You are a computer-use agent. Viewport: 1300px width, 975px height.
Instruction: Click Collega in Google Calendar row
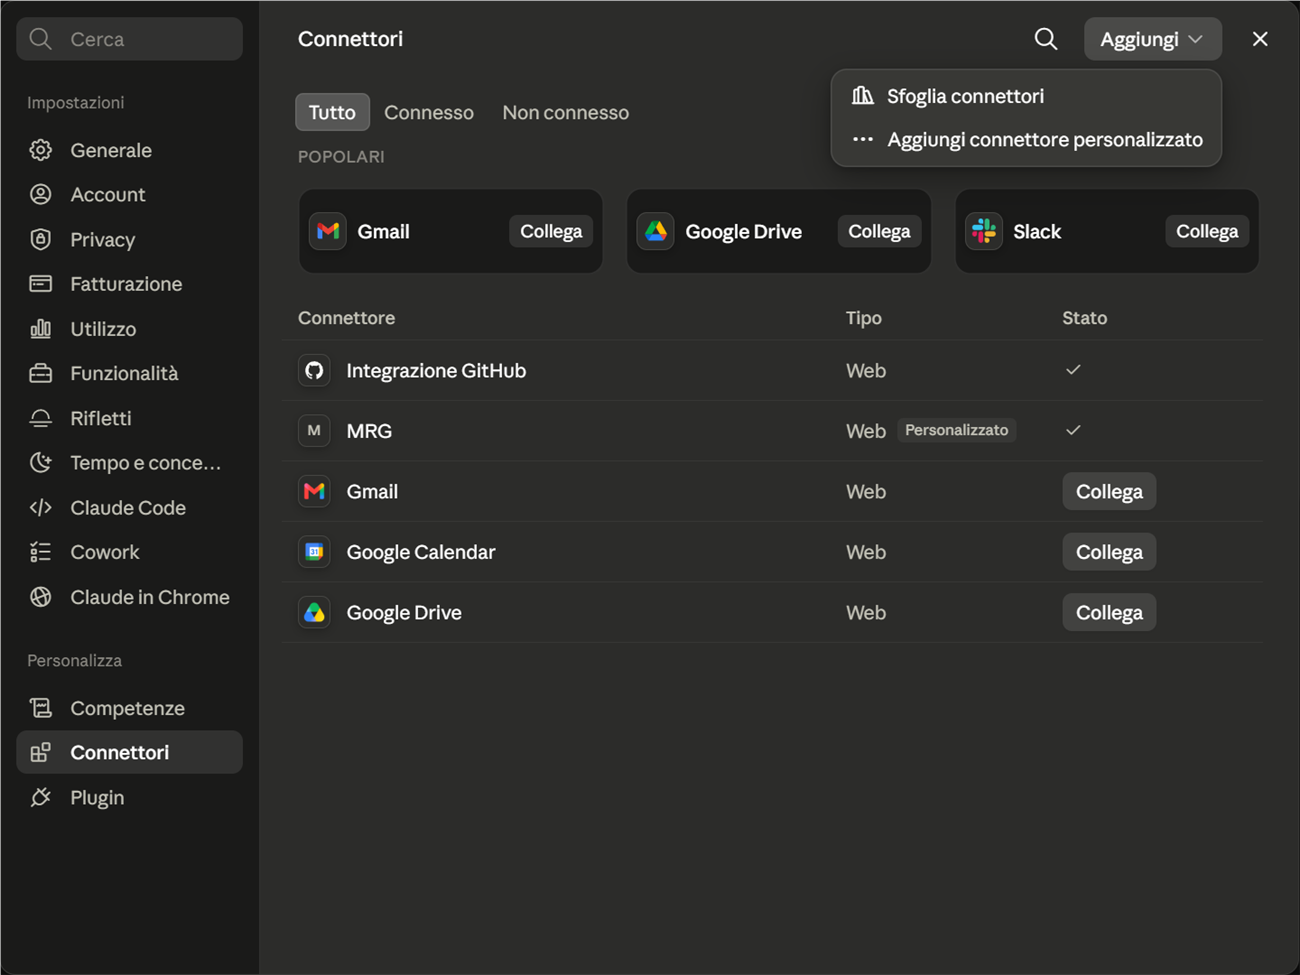point(1109,552)
